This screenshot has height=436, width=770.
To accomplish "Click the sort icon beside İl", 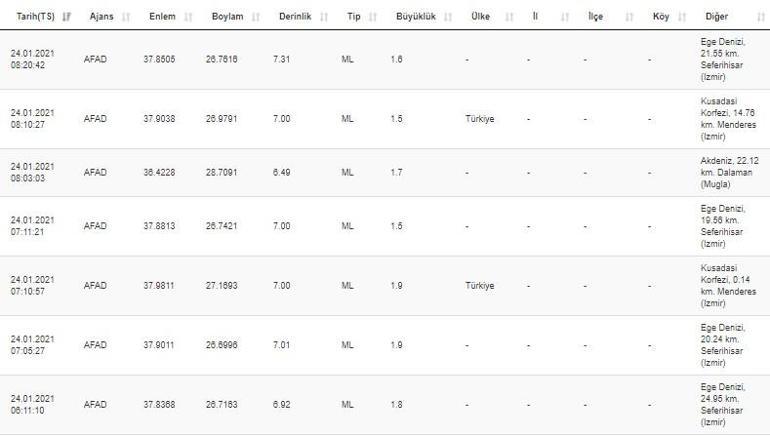I will click(564, 17).
